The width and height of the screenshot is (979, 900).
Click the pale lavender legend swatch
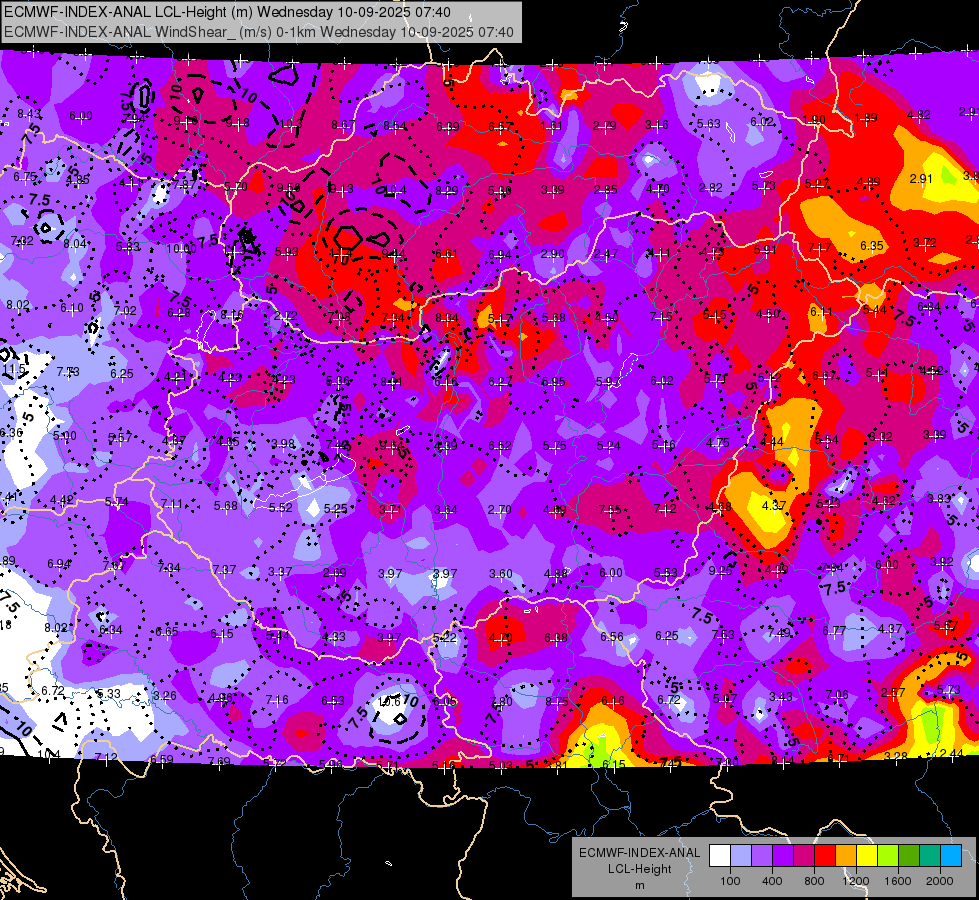click(x=741, y=856)
